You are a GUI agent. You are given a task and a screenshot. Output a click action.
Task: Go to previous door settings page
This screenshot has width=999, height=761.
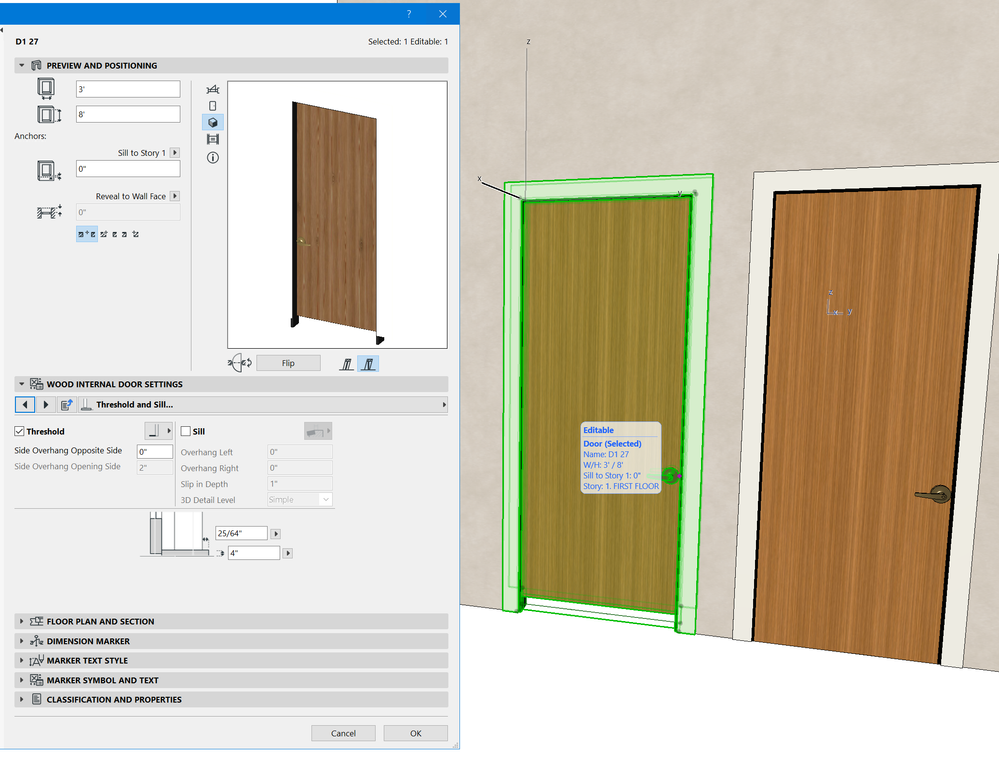pos(25,405)
